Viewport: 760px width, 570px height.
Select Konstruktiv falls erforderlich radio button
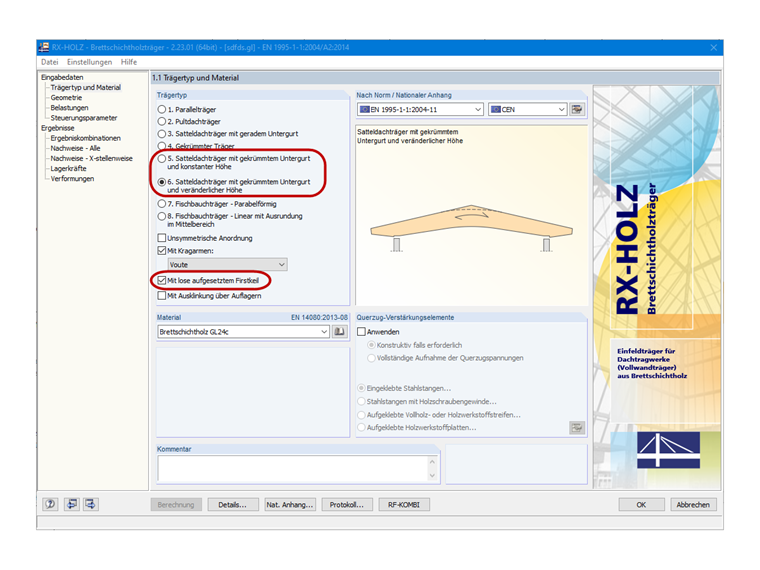point(371,345)
